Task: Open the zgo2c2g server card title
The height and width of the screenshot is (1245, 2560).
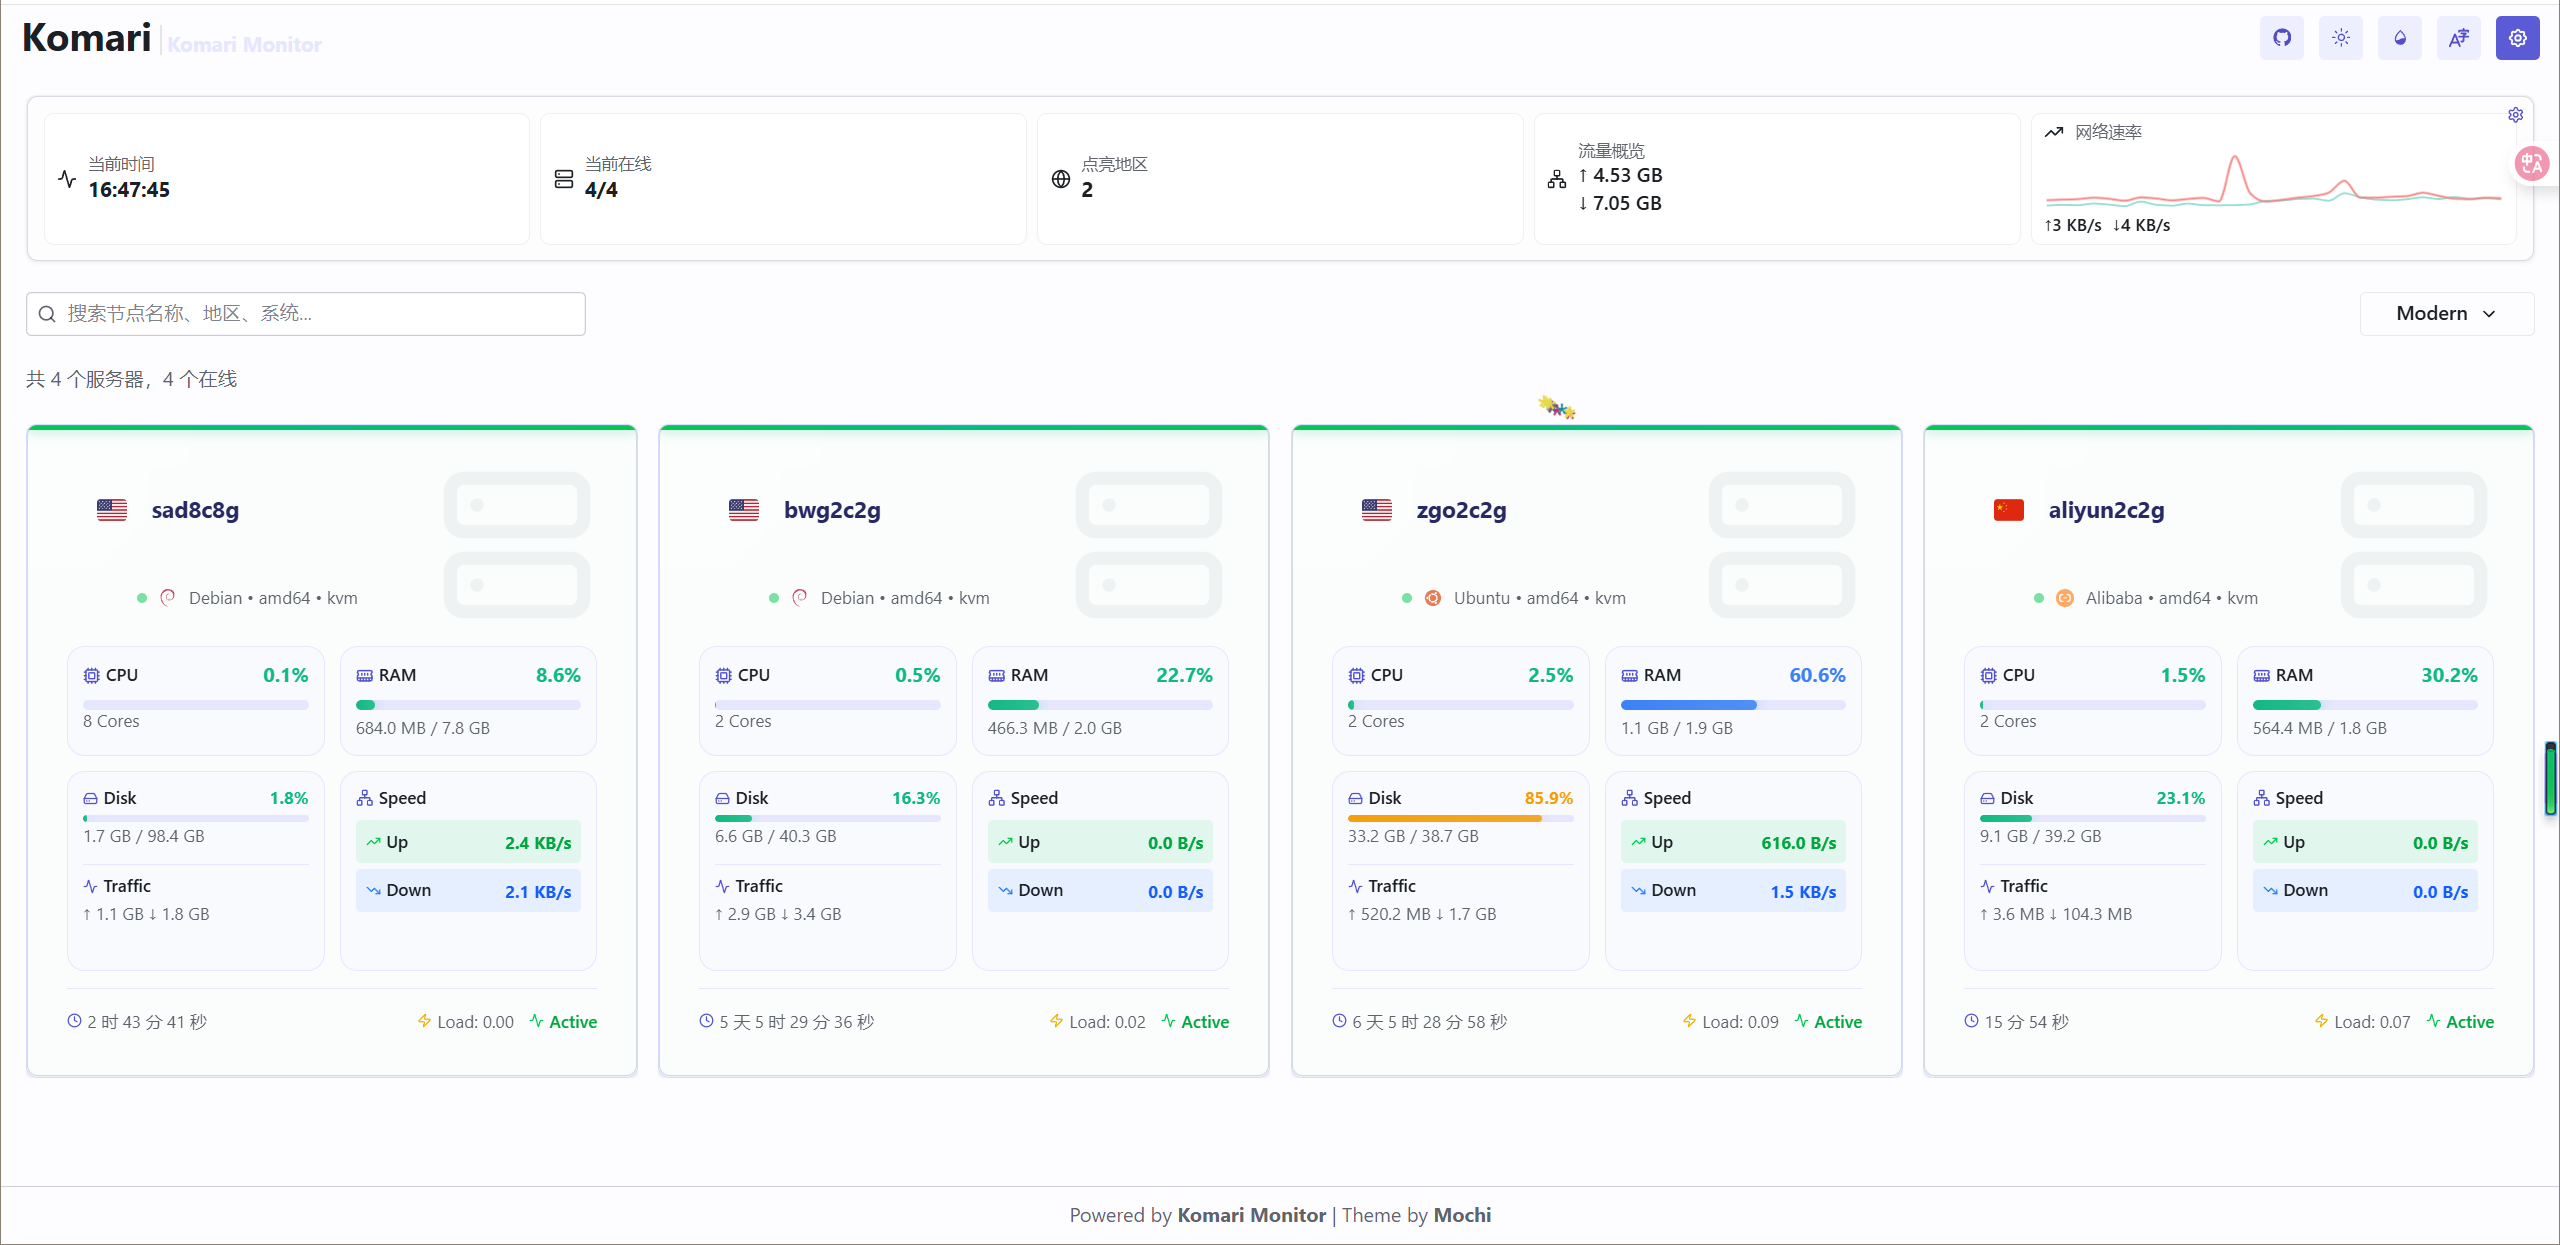Action: (x=1460, y=510)
